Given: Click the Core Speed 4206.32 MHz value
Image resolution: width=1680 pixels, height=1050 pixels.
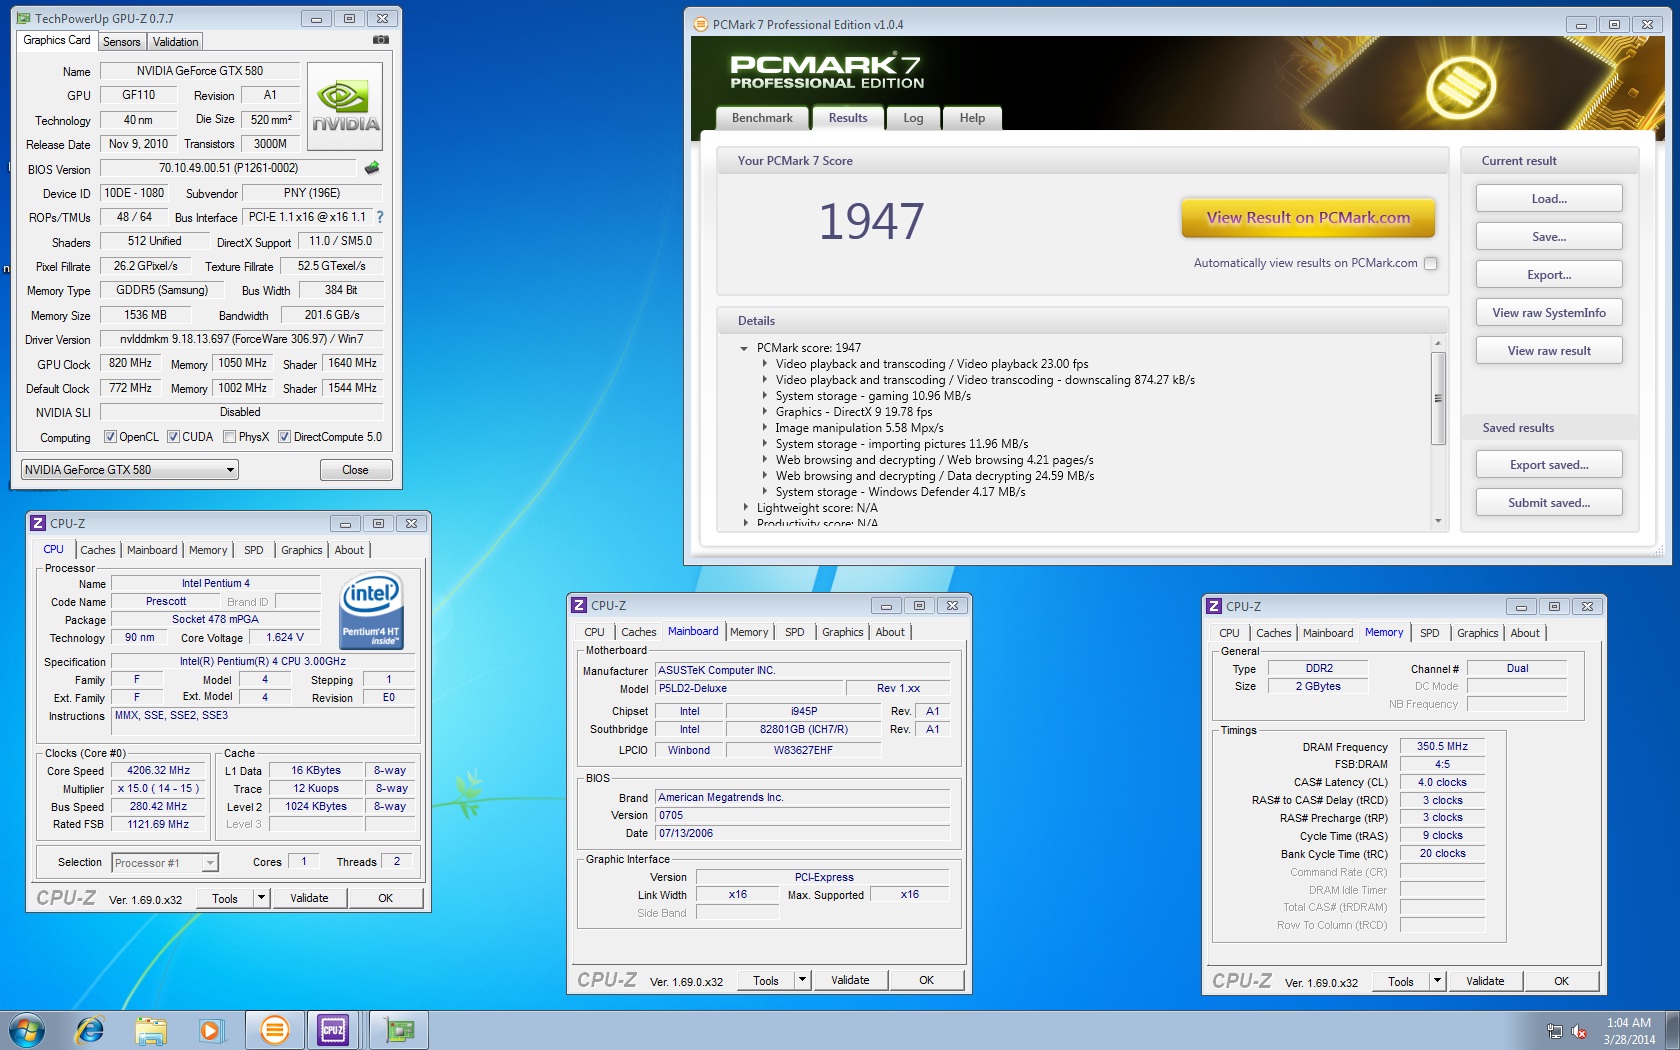Looking at the screenshot, I should tap(158, 771).
